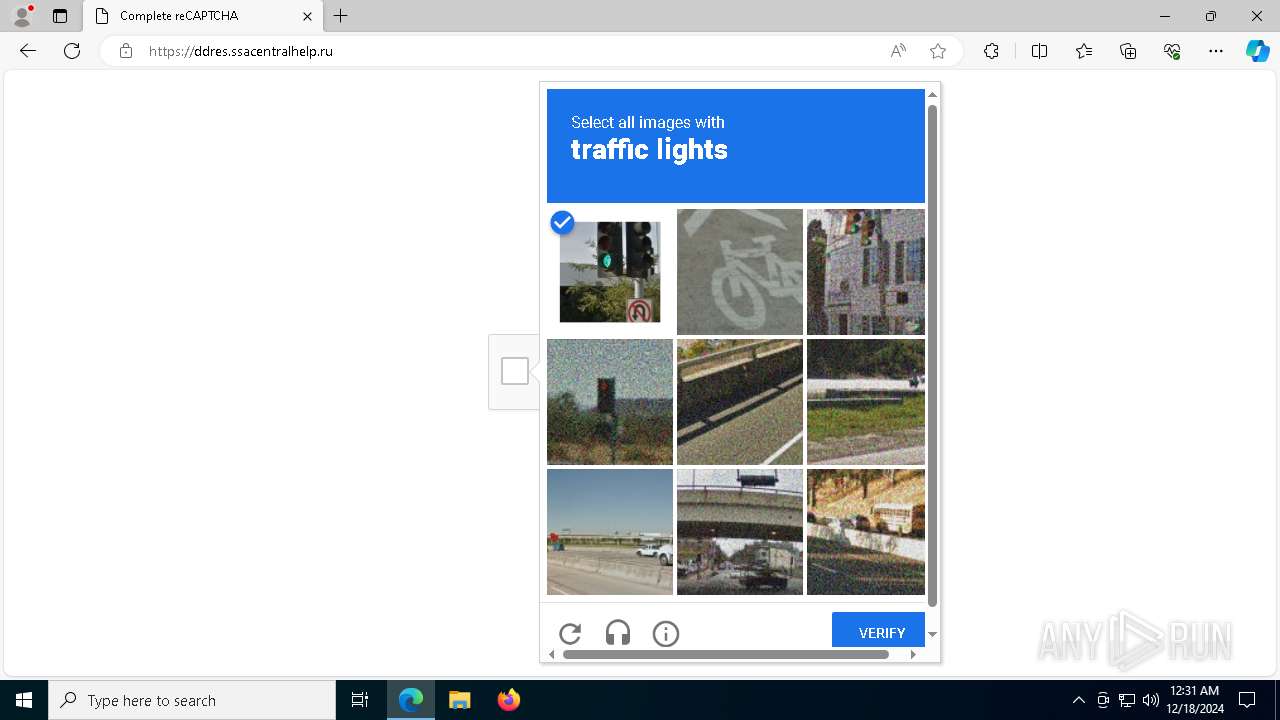
Task: Click the address bar URL
Action: [x=241, y=51]
